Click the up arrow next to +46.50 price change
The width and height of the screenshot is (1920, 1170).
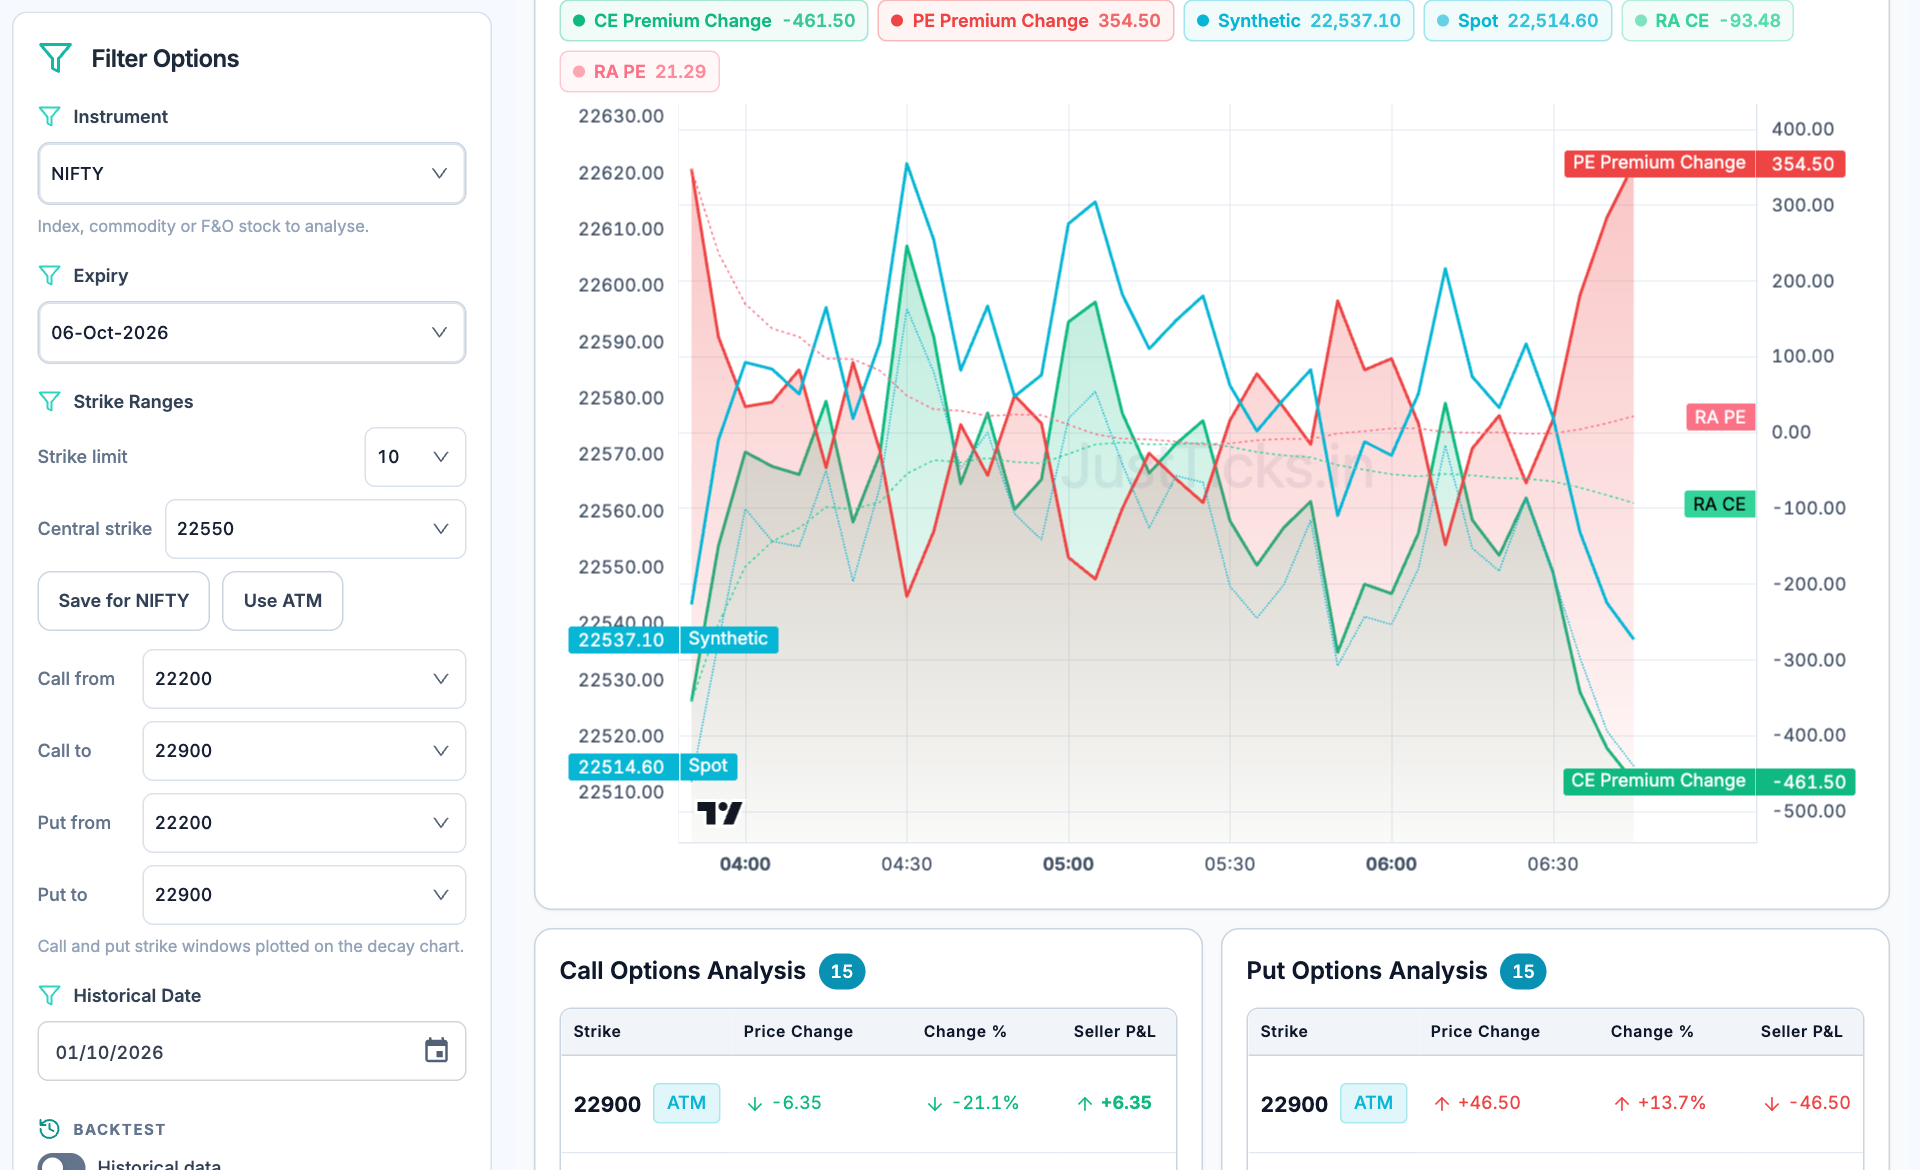pos(1441,1103)
